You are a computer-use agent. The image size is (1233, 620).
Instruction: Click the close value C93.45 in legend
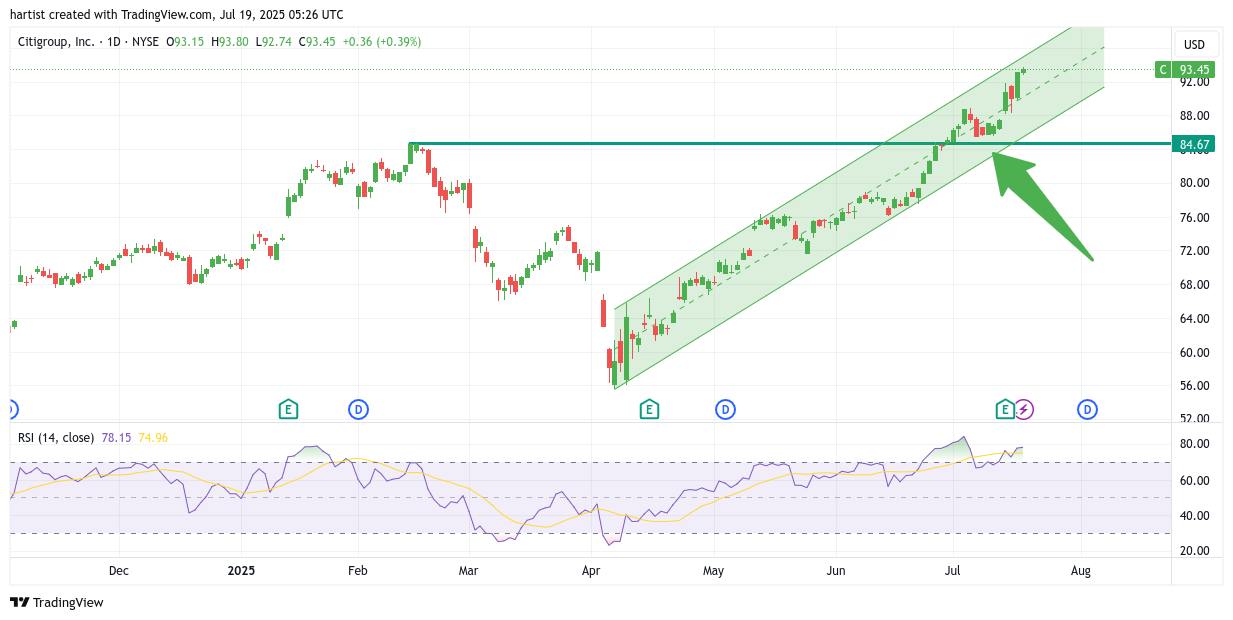[x=317, y=42]
